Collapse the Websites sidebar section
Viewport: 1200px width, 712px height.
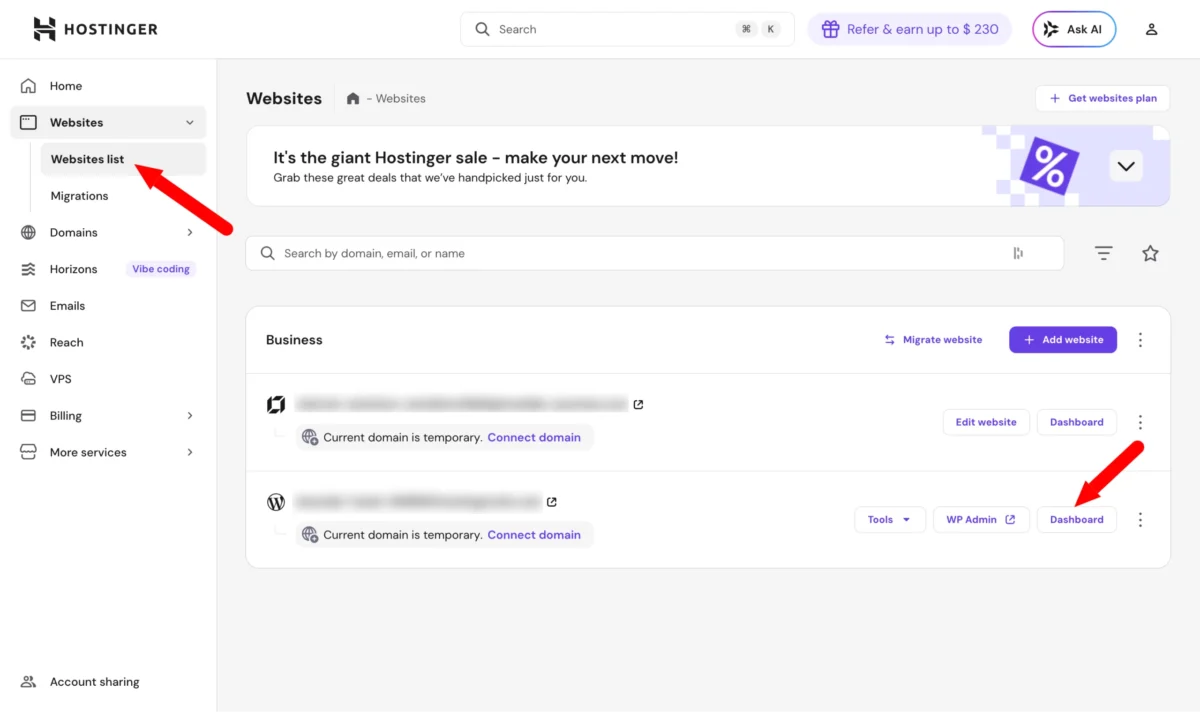tap(190, 122)
